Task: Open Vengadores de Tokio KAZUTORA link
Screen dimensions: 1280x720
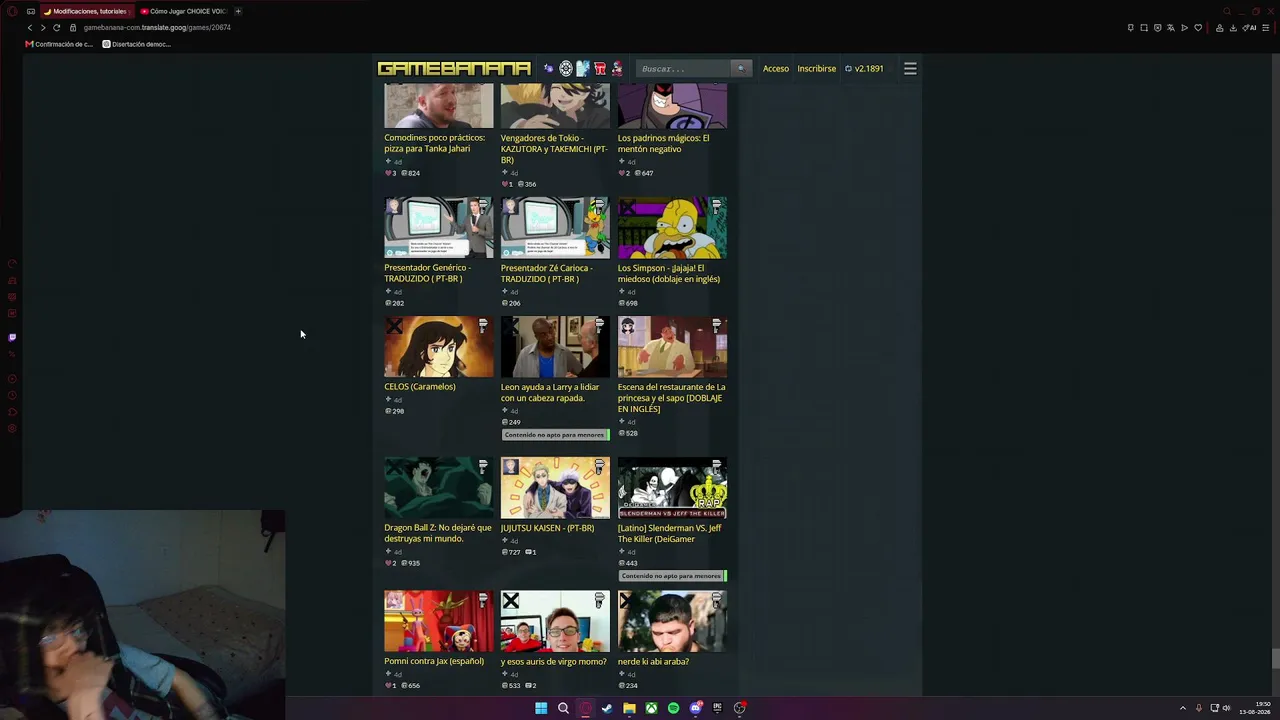Action: 554,149
